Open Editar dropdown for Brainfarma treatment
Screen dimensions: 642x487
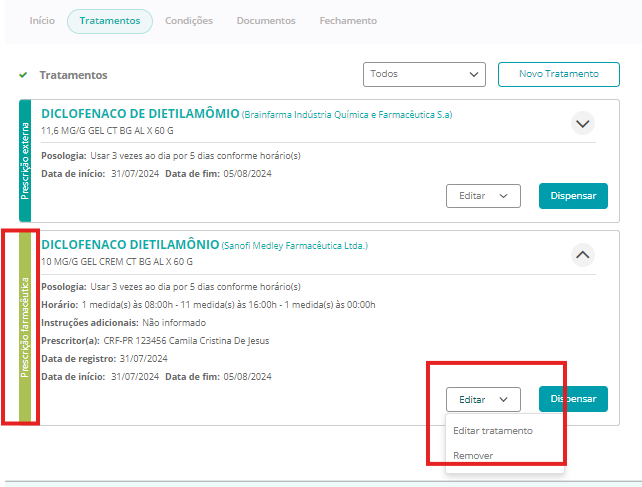click(483, 196)
